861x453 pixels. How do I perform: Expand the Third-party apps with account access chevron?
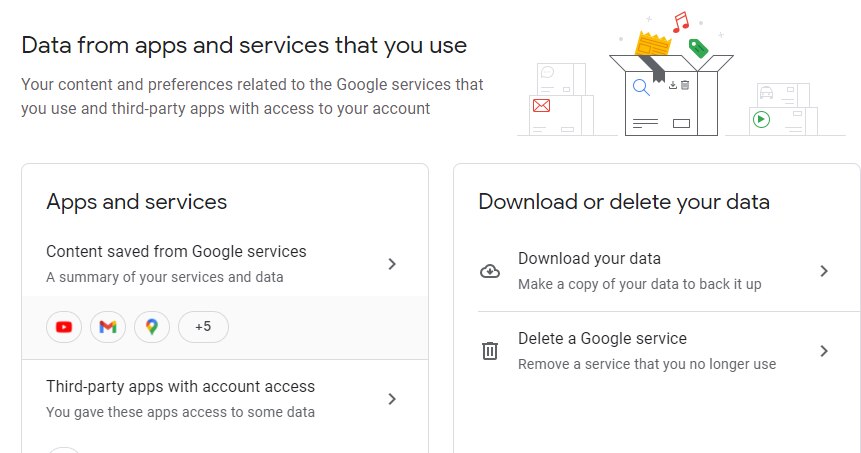(392, 399)
